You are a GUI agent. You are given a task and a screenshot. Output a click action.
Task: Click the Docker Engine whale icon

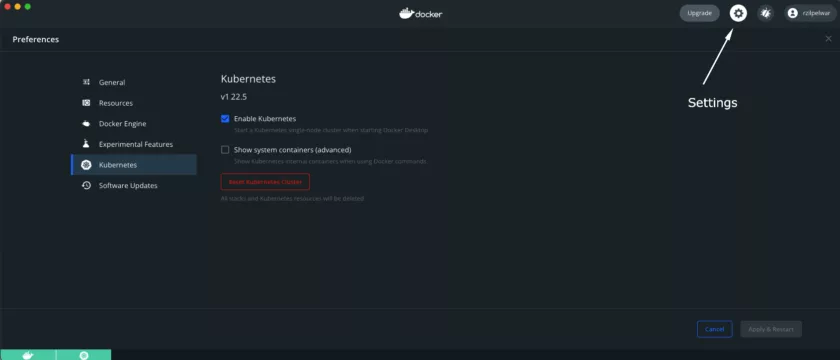86,124
